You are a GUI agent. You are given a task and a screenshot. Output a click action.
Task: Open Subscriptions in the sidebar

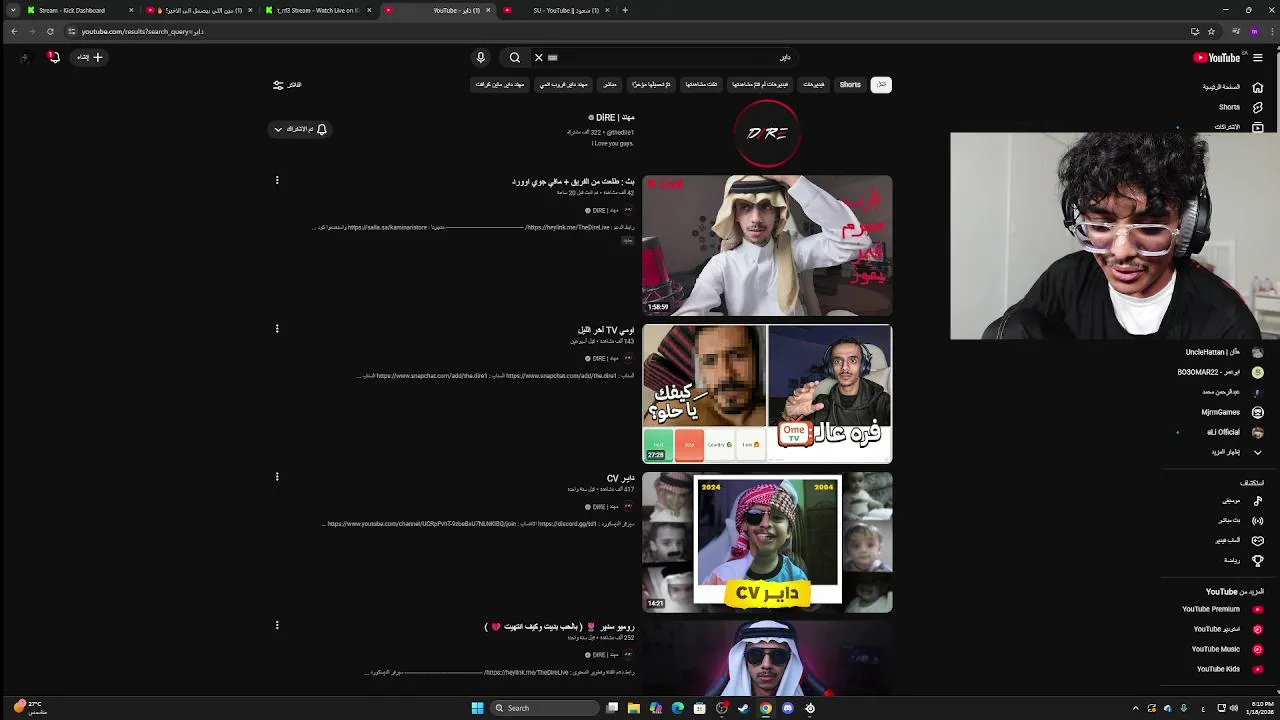pyautogui.click(x=1237, y=127)
